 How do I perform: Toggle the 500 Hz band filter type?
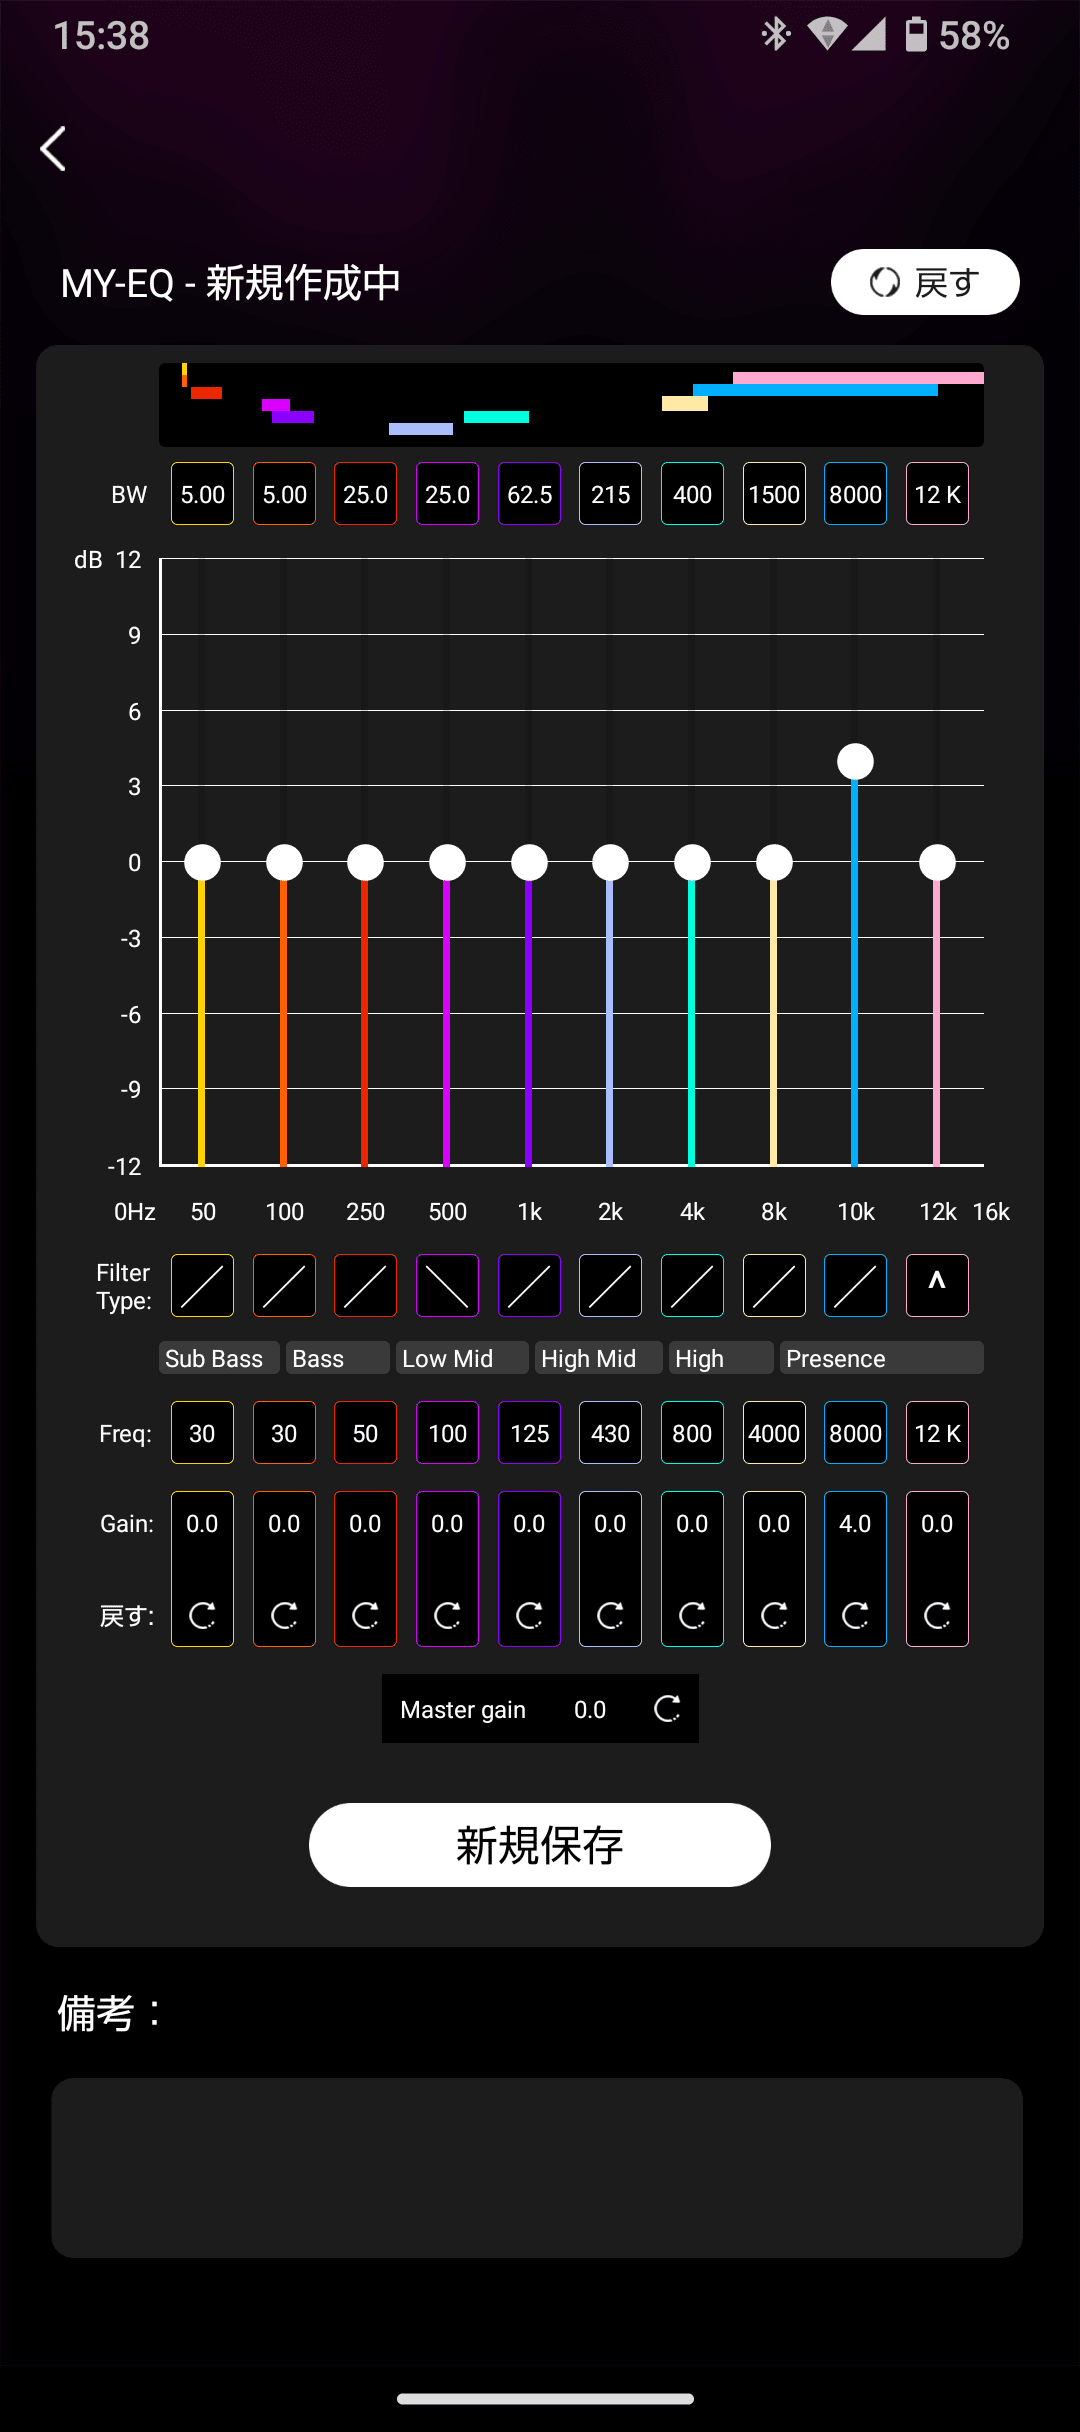[x=447, y=1286]
